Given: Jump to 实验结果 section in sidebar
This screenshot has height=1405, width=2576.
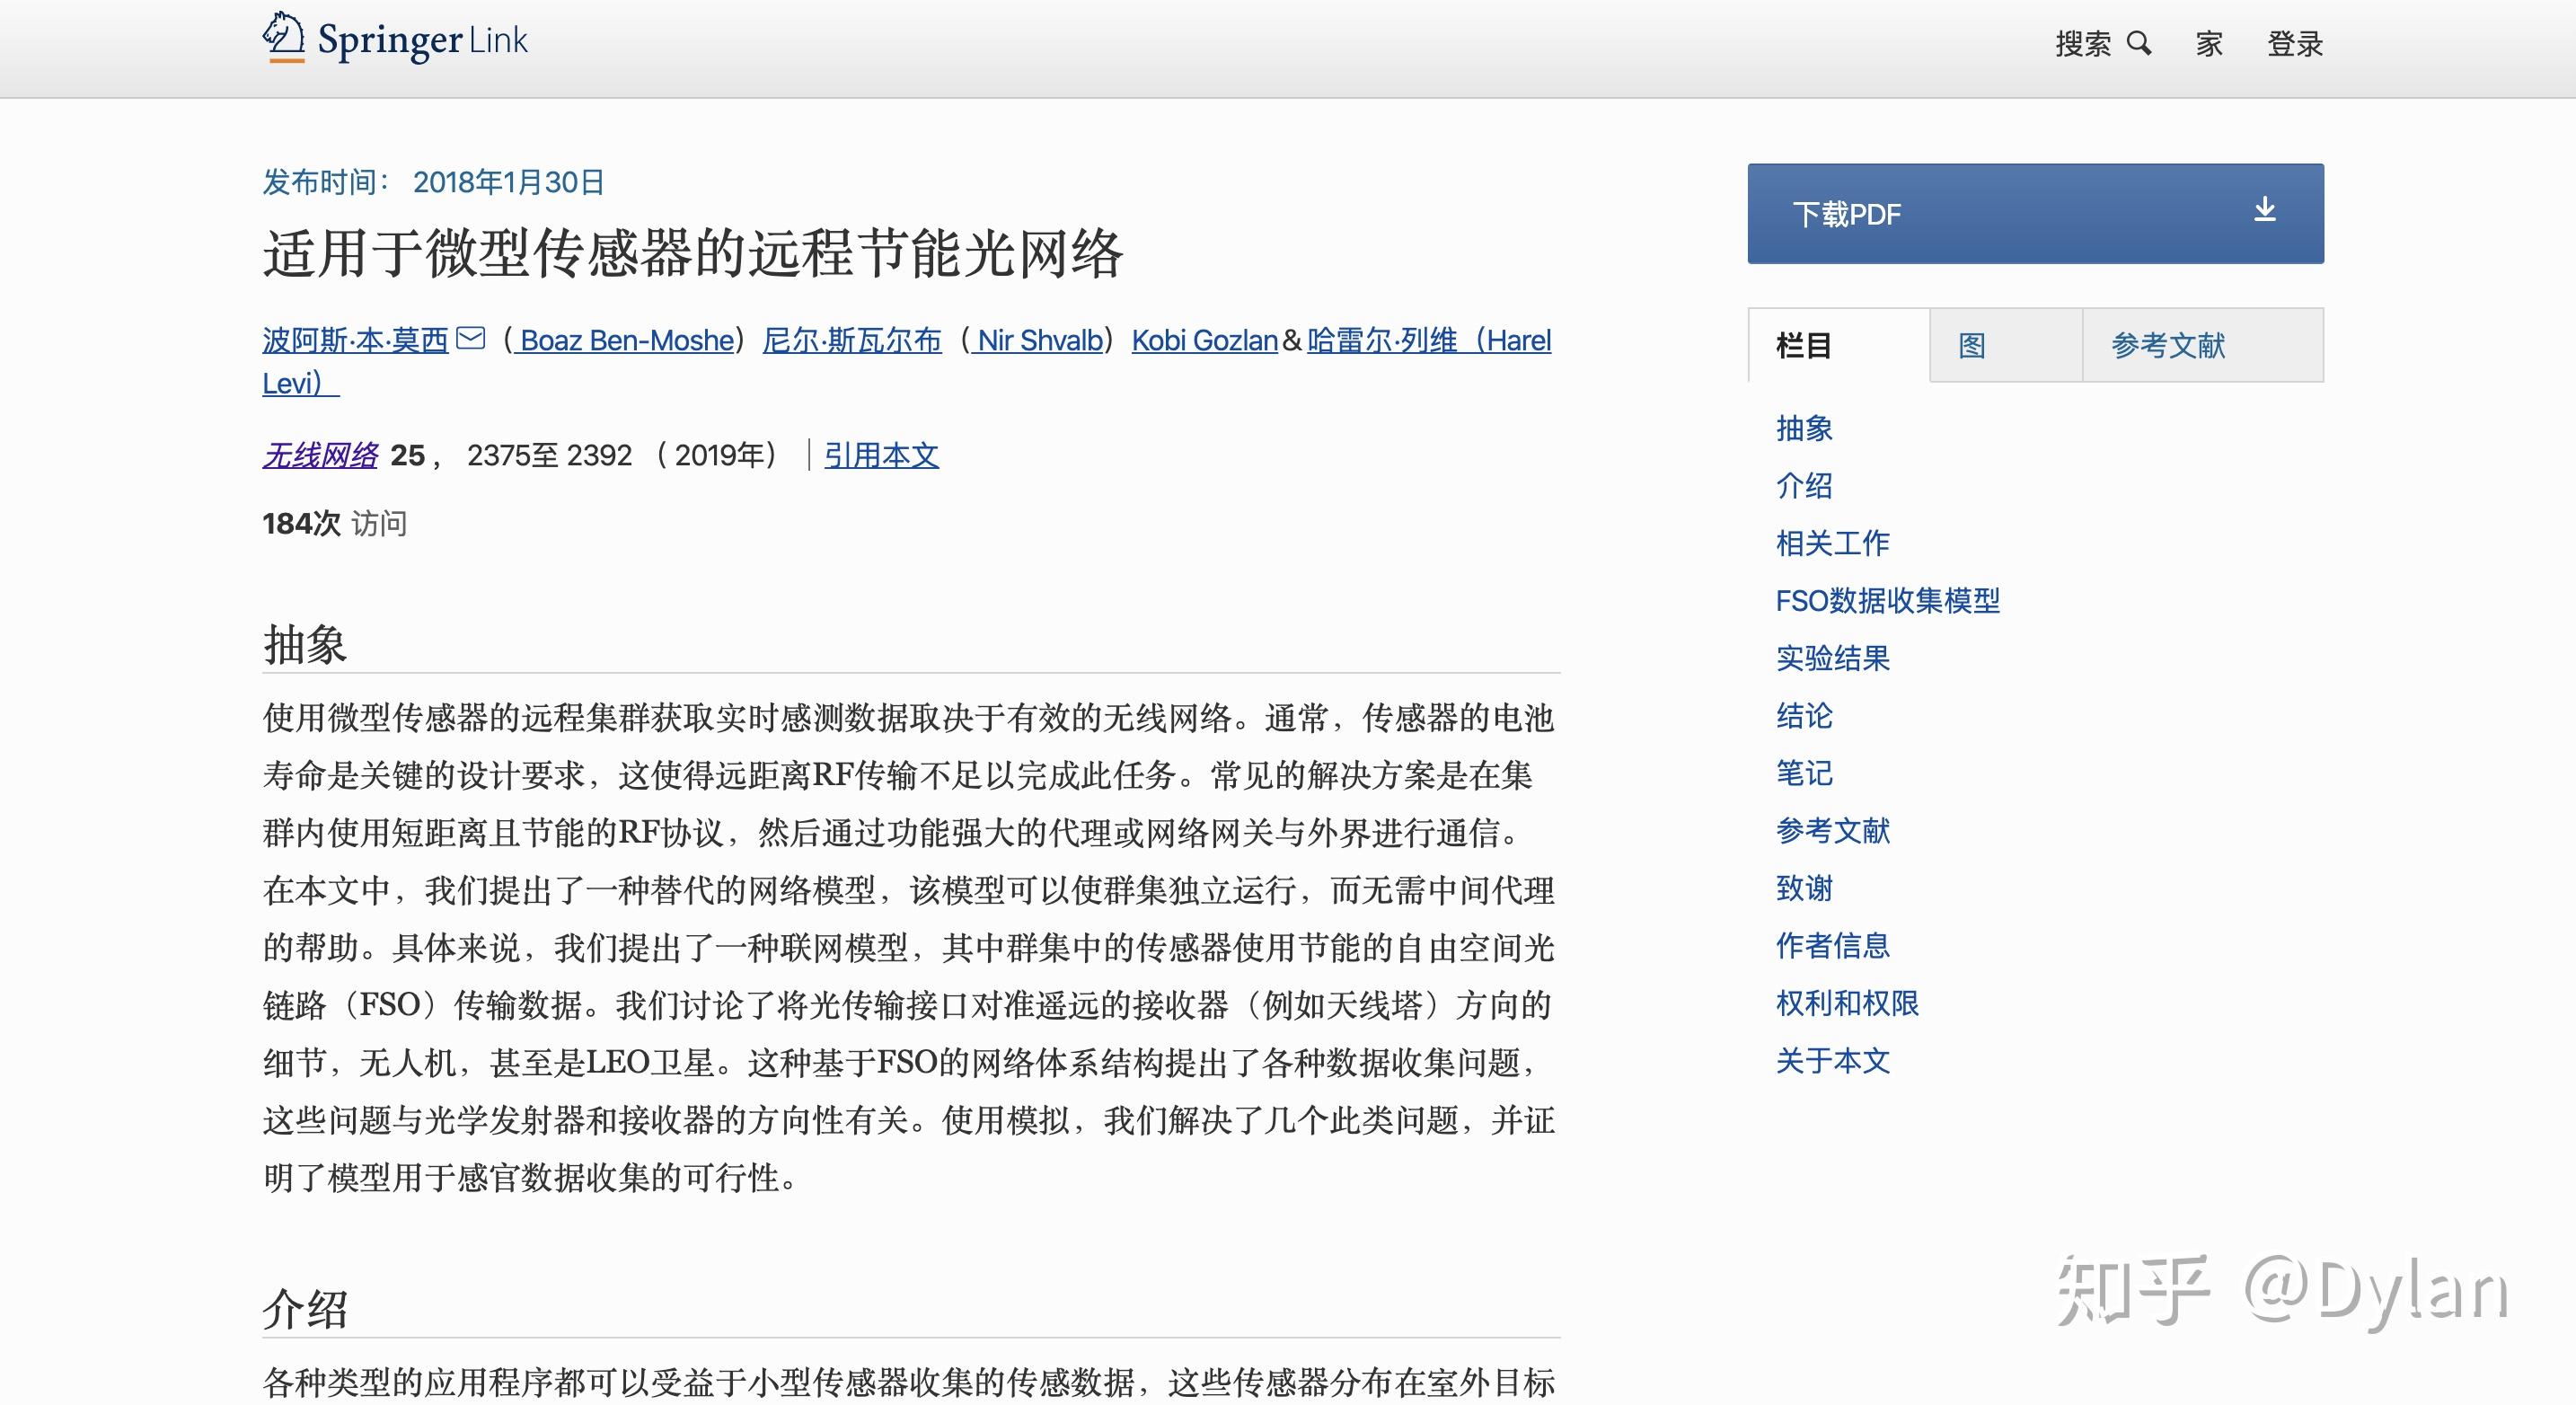Looking at the screenshot, I should pos(1832,658).
